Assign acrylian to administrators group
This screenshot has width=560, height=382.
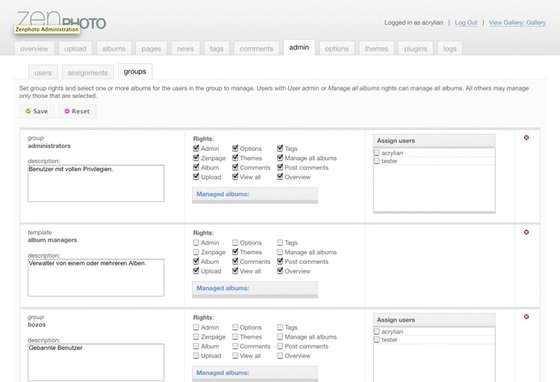pyautogui.click(x=376, y=153)
